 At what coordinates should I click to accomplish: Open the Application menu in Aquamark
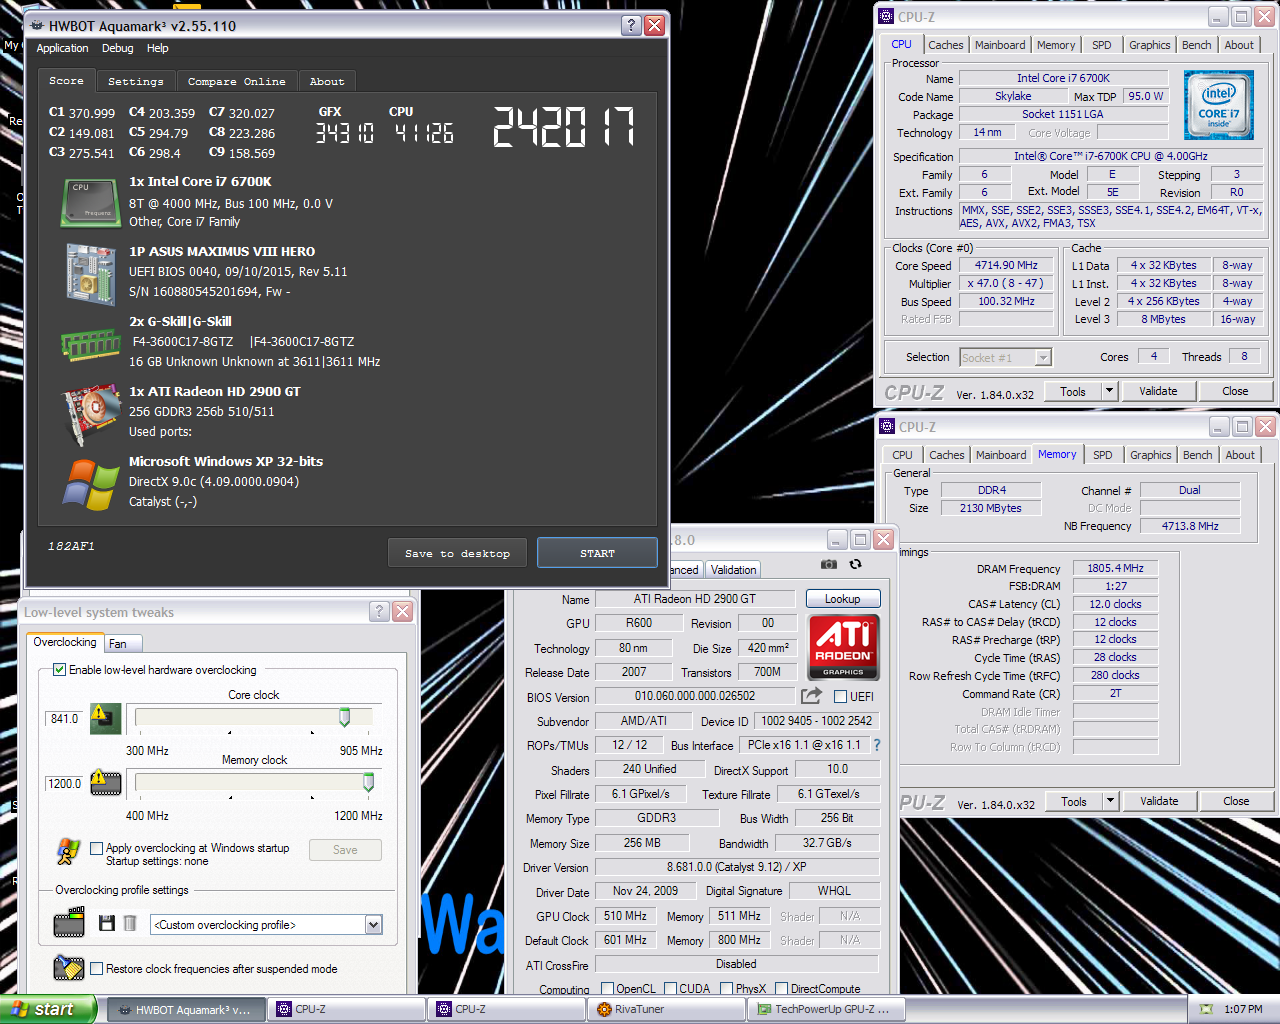click(62, 48)
